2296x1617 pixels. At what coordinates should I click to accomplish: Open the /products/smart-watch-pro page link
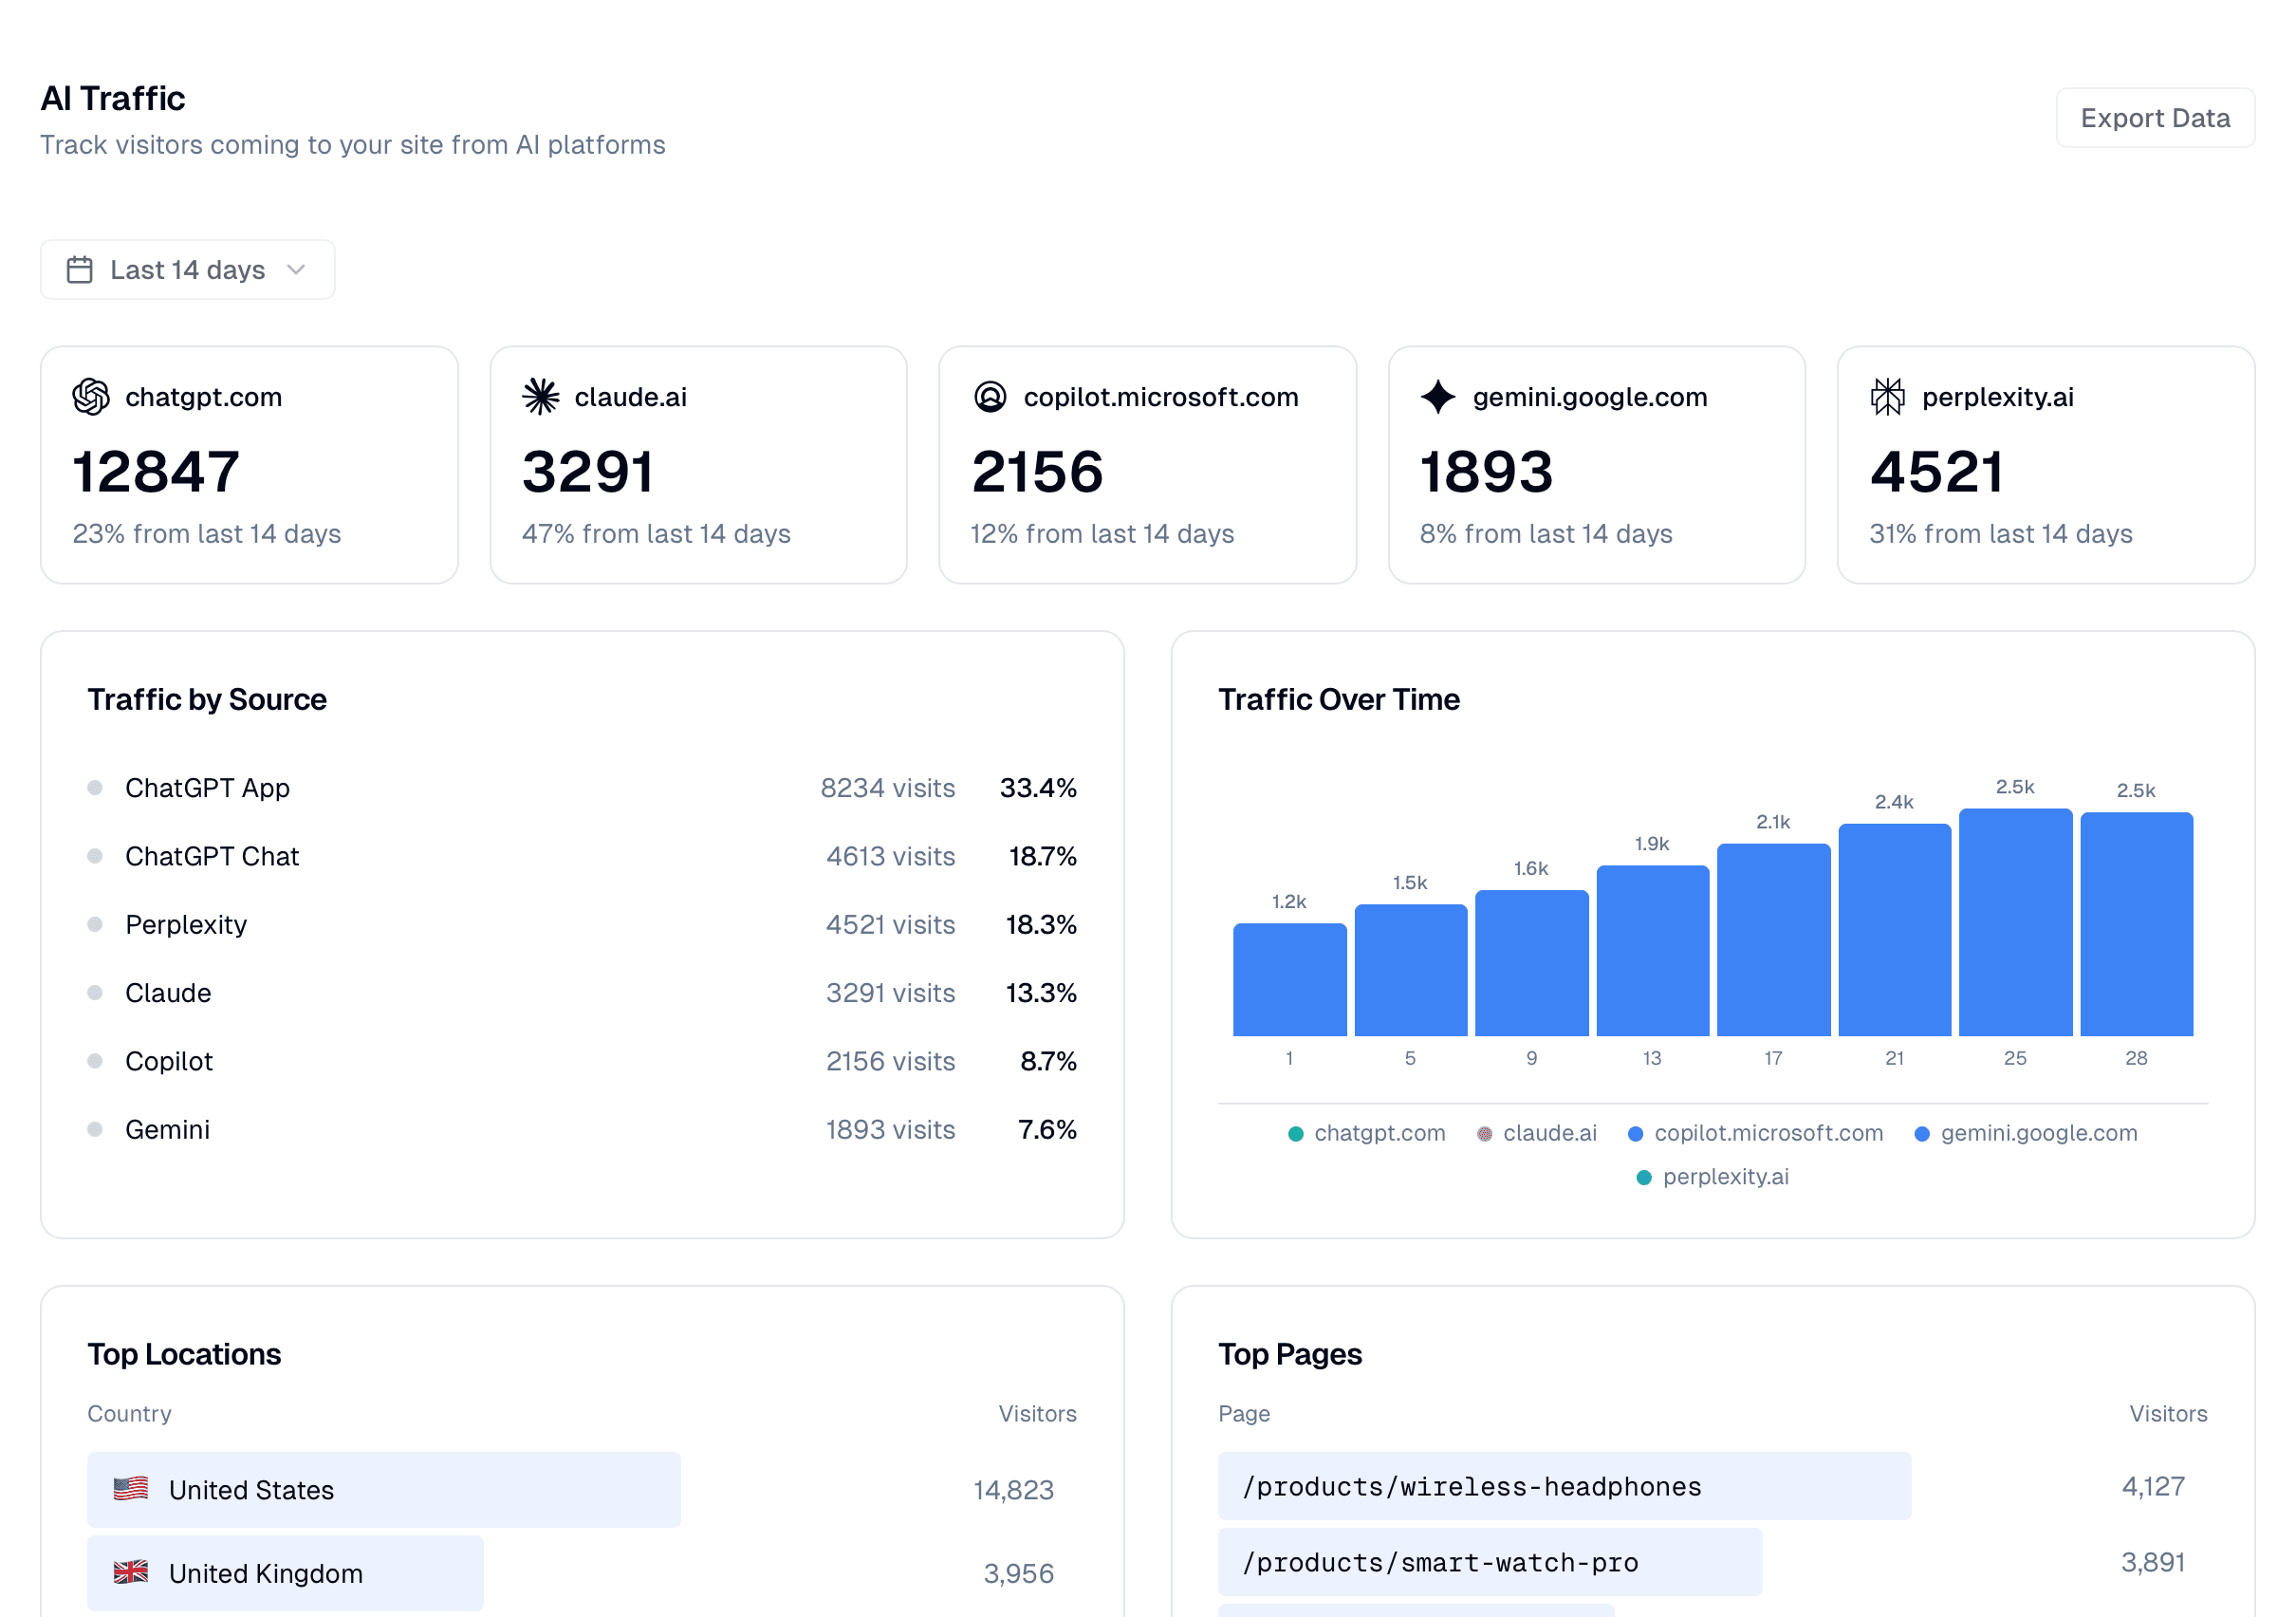(1441, 1562)
